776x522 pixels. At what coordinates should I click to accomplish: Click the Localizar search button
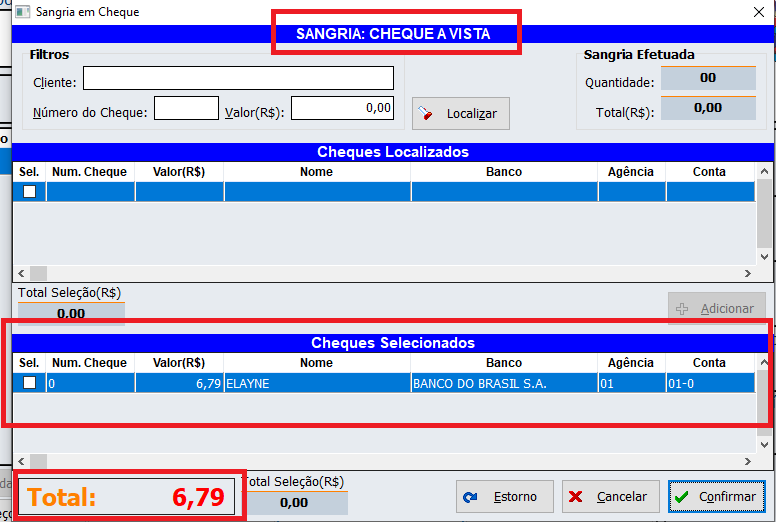461,114
